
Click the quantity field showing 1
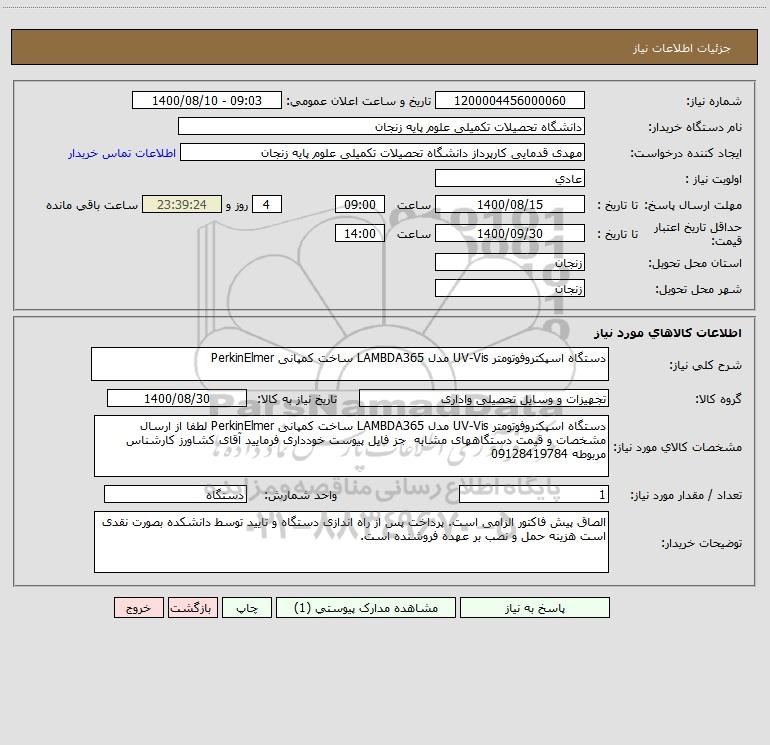tap(534, 494)
